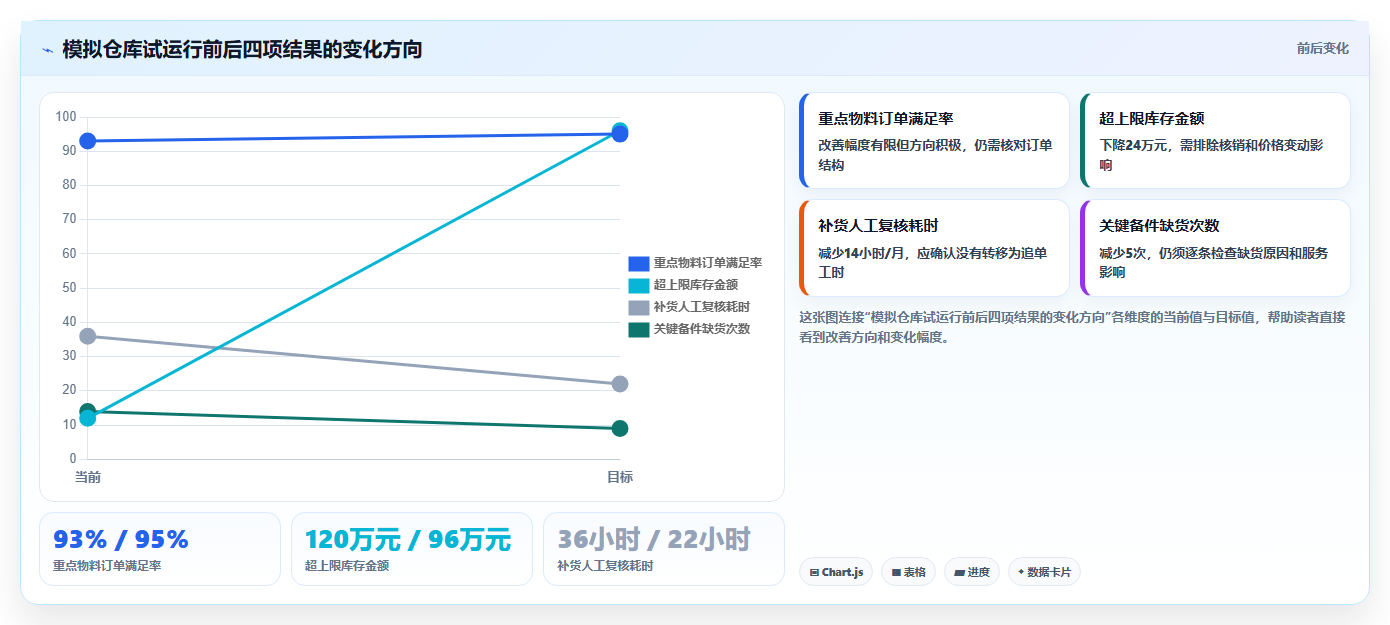This screenshot has width=1390, height=625.
Task: Toggle 关键备件缺货次数 legend swatch
Action: click(x=638, y=329)
